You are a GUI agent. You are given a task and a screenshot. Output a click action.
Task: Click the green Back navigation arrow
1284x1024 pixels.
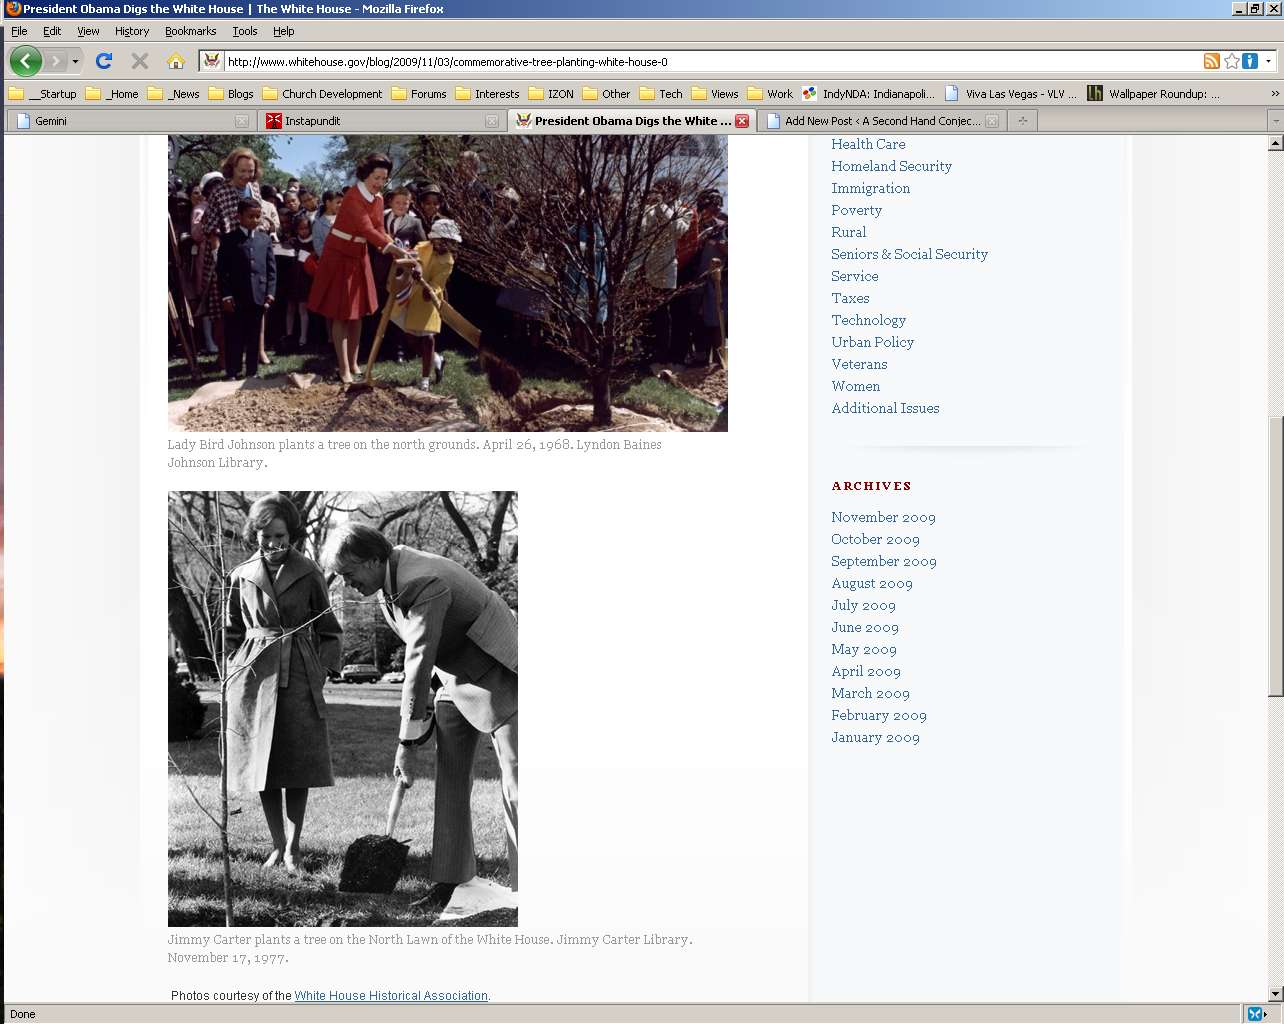26,61
